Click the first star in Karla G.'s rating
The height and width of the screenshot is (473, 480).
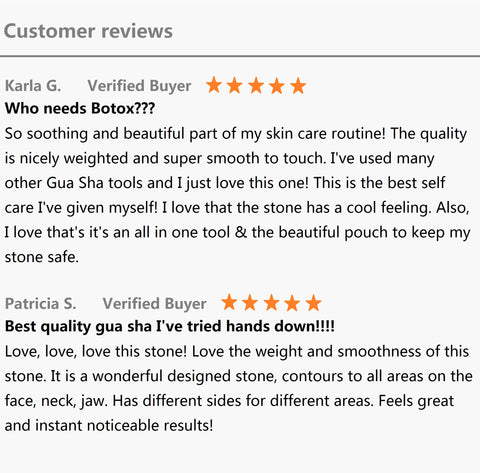pos(214,85)
